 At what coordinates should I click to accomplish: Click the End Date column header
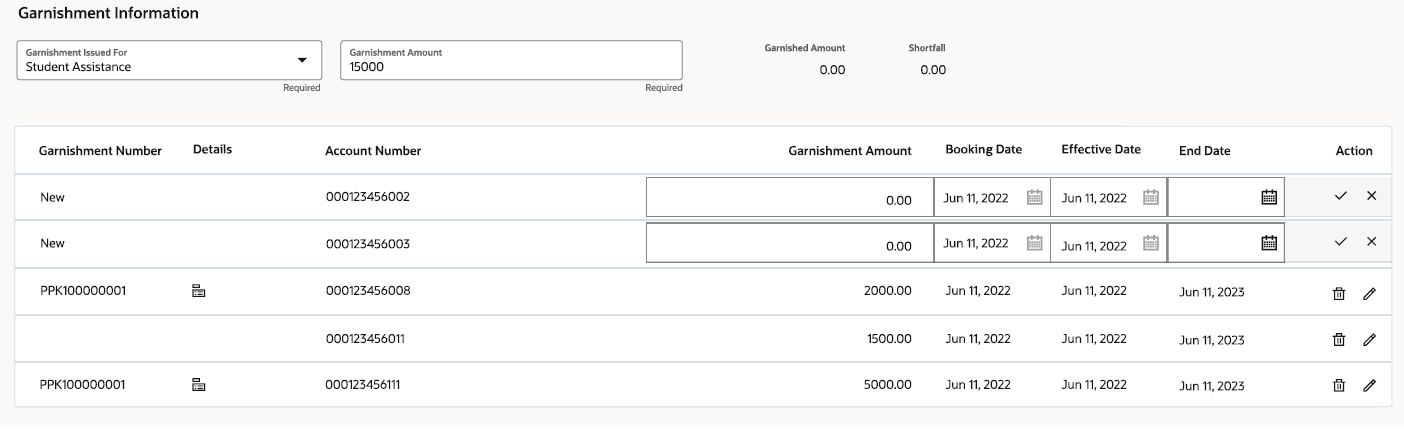(1205, 151)
